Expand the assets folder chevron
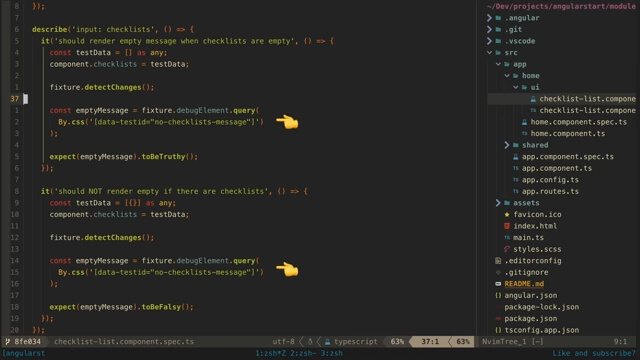Viewport: 640px width, 360px height. (x=498, y=203)
